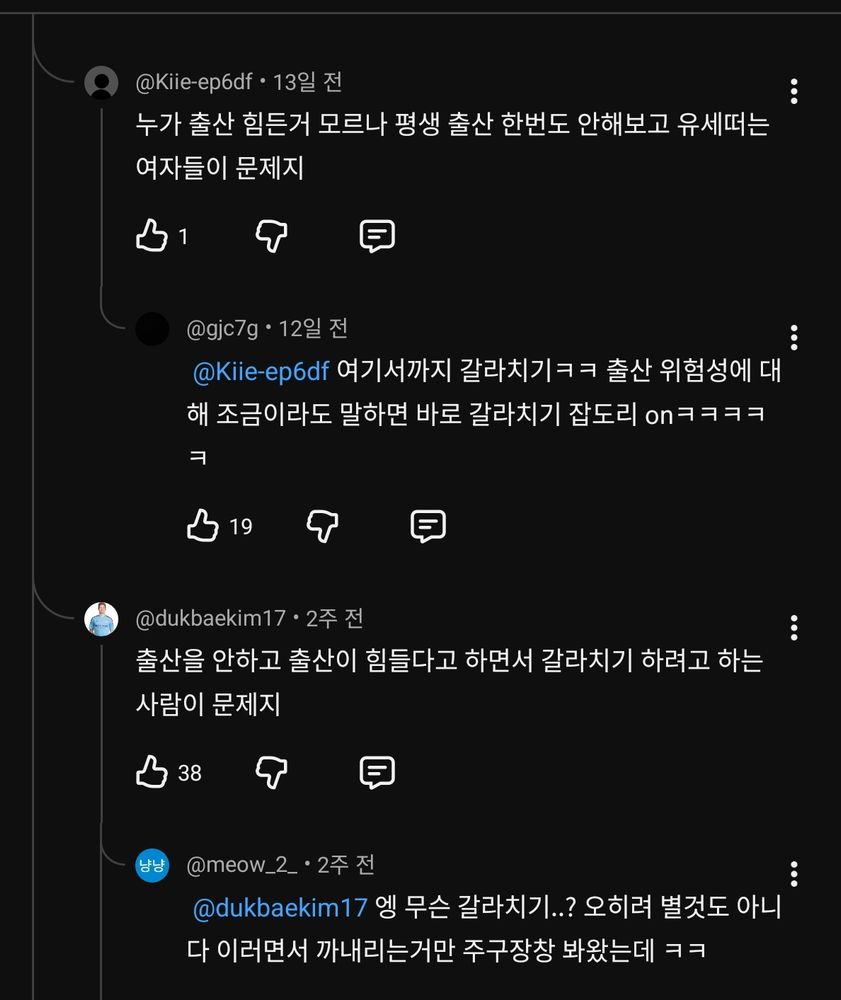841x1000 pixels.
Task: Open more options for @dukbaekim17 comment
Action: click(x=794, y=628)
